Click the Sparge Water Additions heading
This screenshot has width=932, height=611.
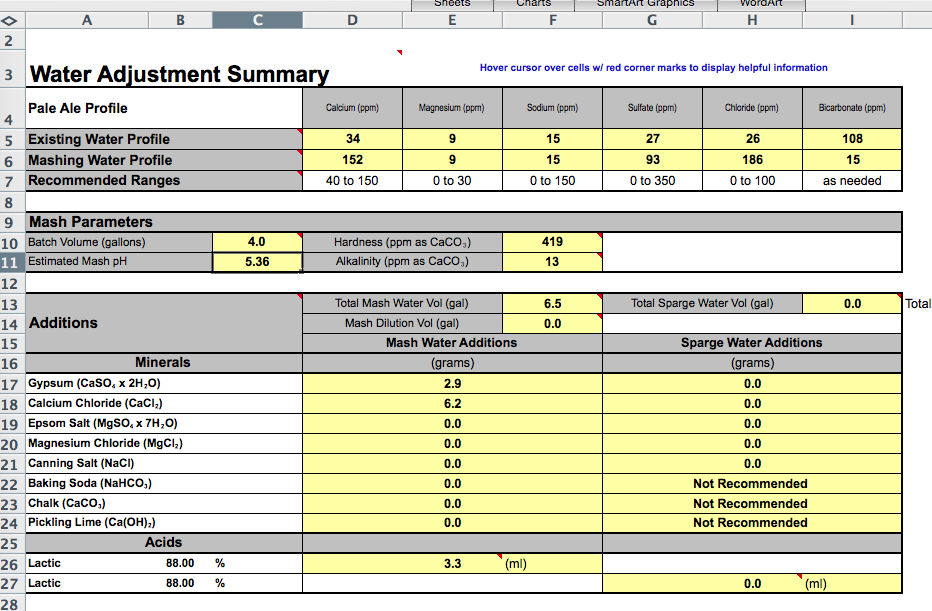752,343
